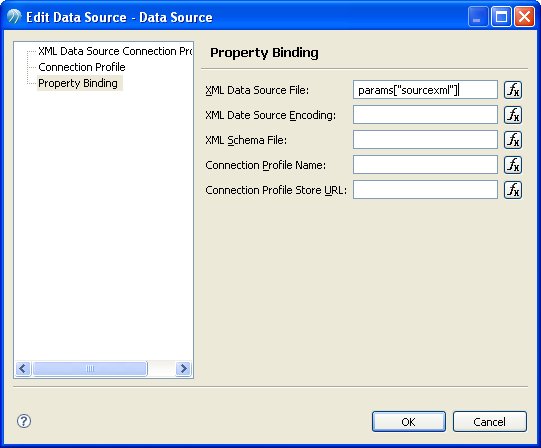Select Property Binding in the tree

coord(78,83)
